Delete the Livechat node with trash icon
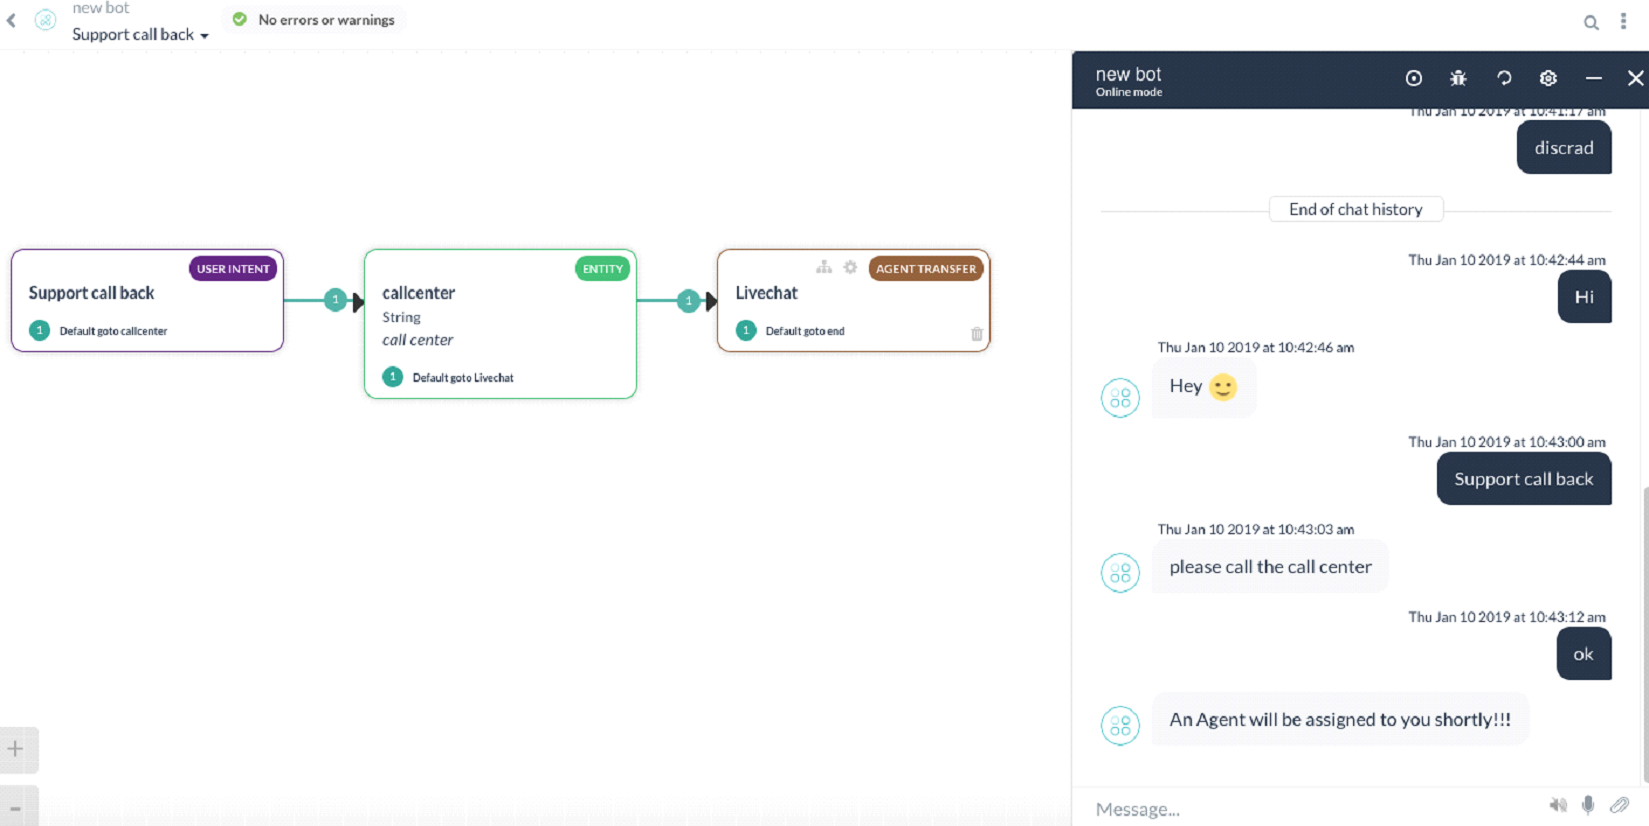 tap(976, 334)
